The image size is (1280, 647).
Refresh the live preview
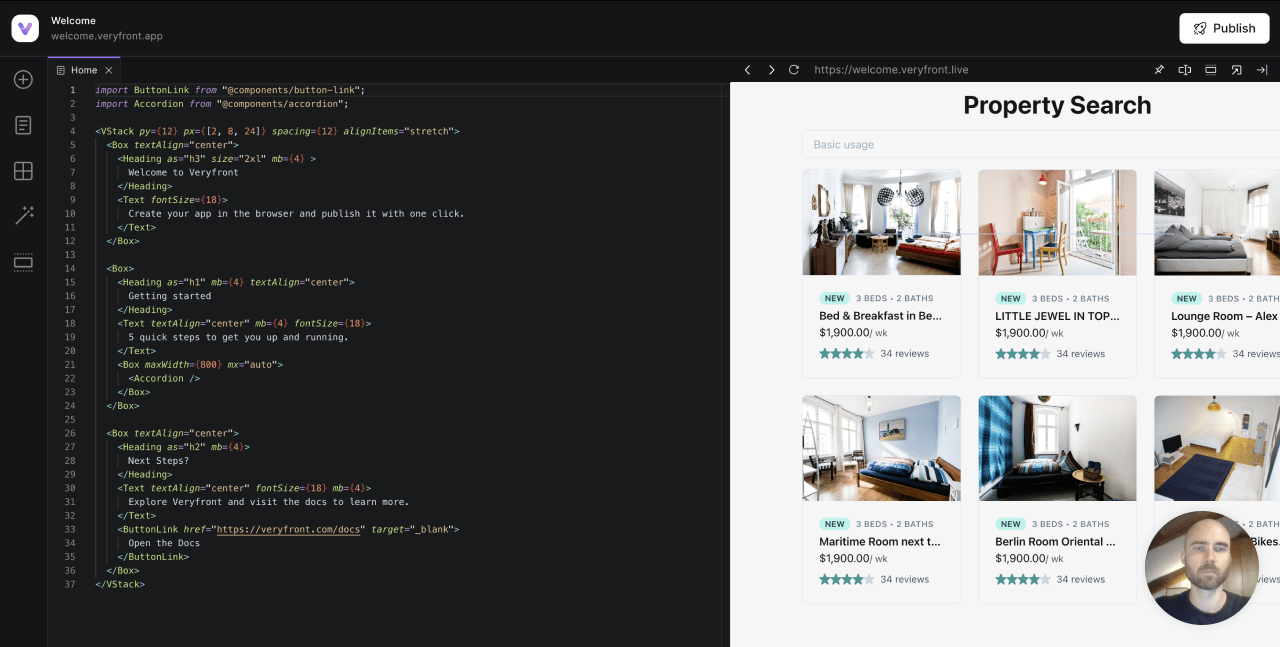coord(793,70)
